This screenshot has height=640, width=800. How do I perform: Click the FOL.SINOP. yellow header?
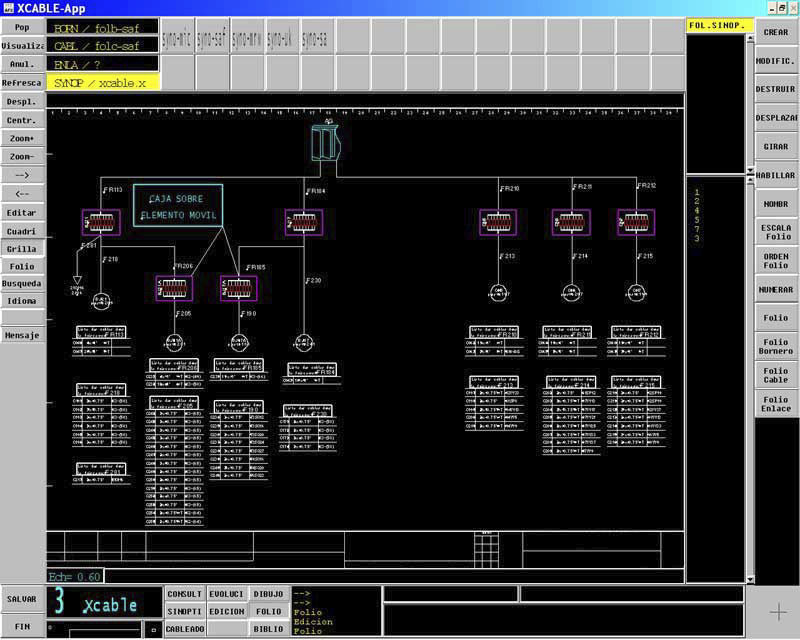pos(719,26)
